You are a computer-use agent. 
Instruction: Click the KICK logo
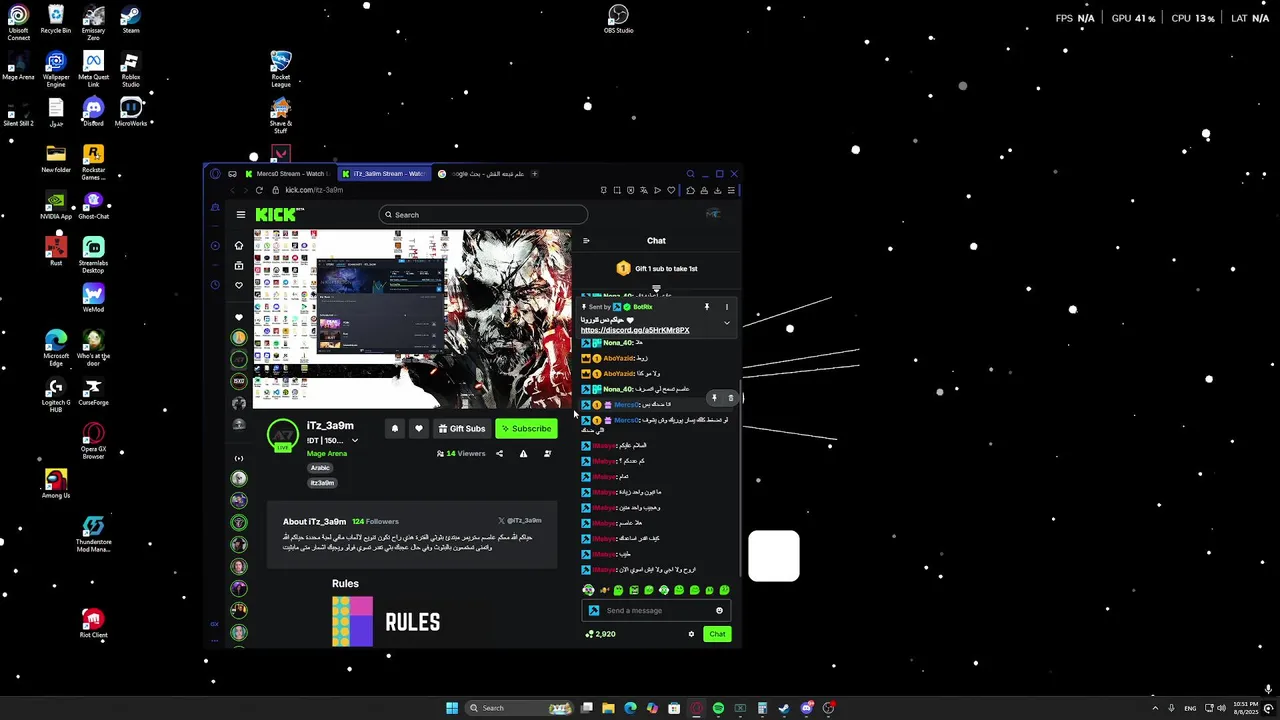tap(277, 214)
